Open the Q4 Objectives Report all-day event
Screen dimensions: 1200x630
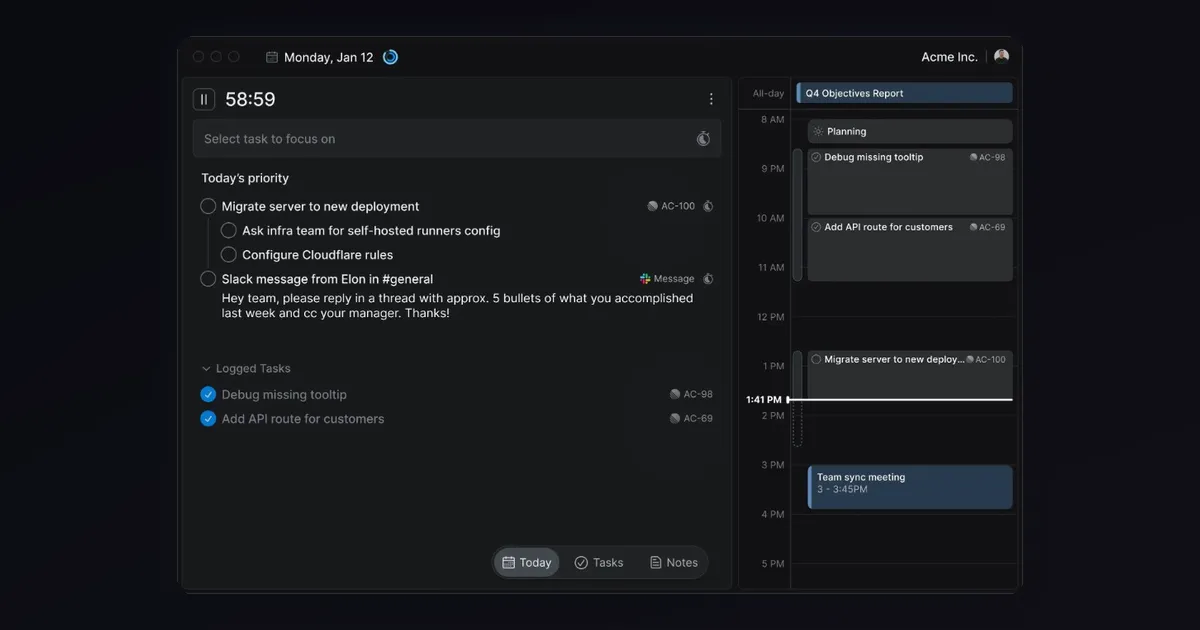[x=904, y=93]
